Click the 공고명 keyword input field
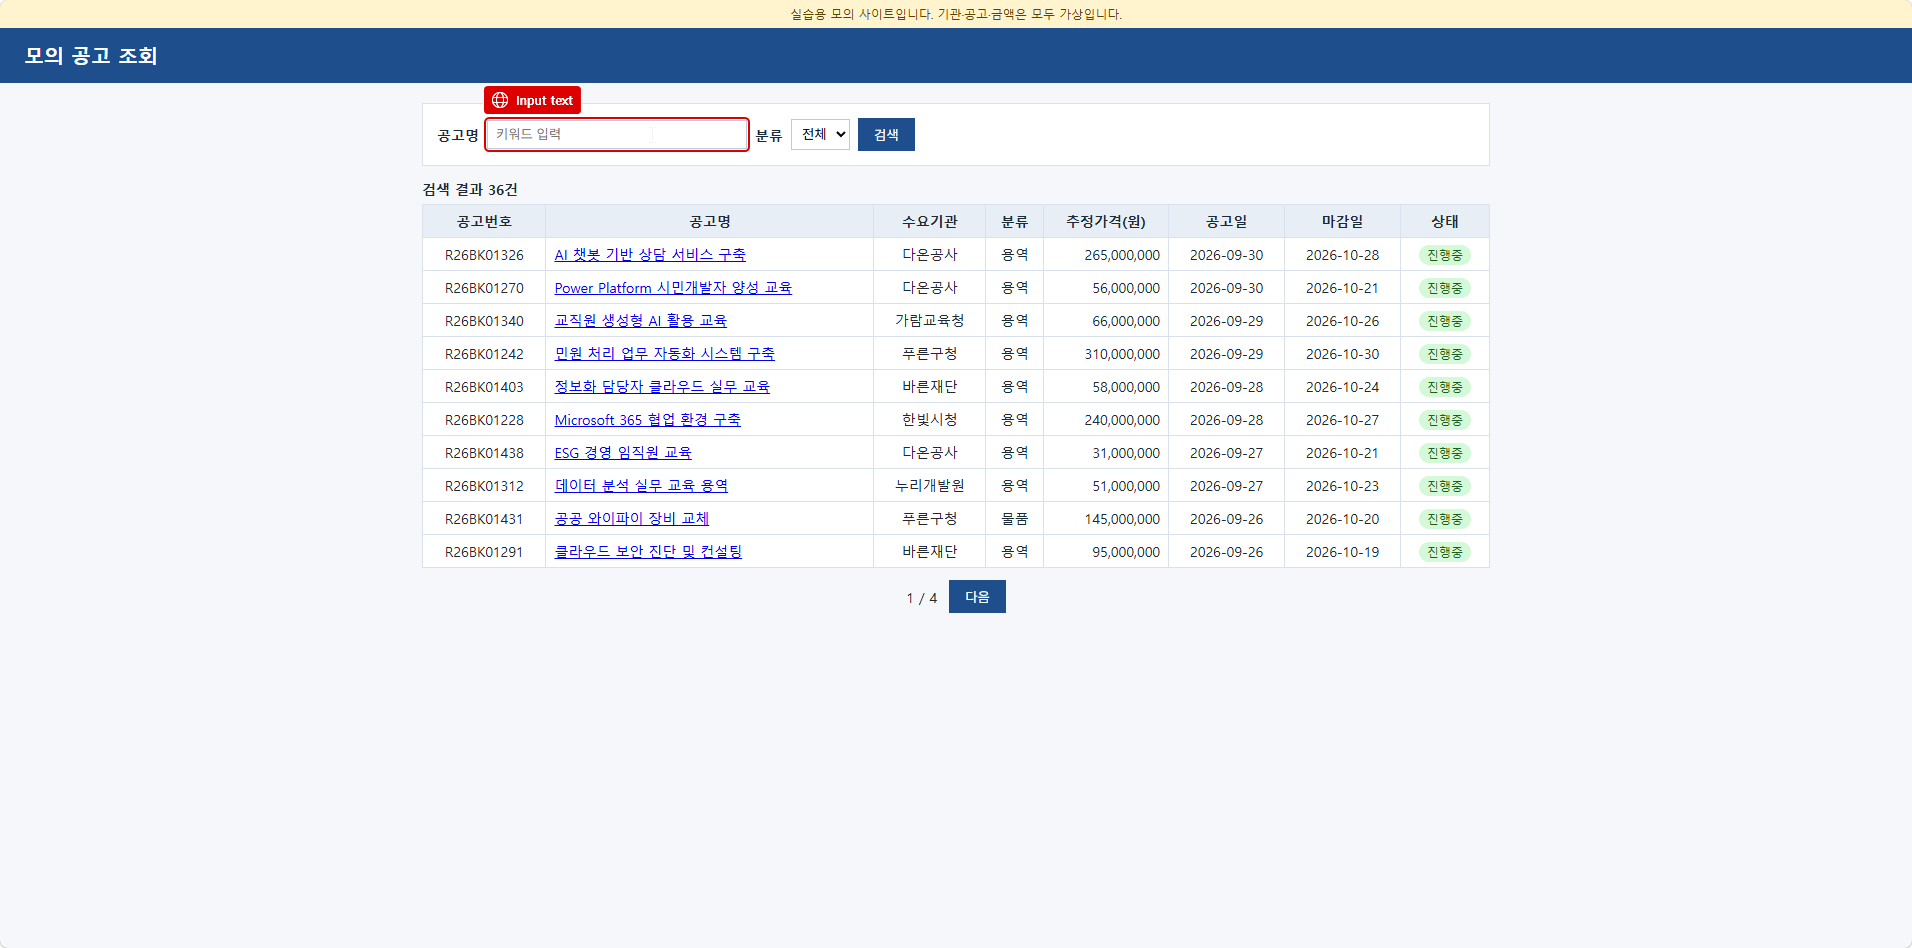The image size is (1912, 948). (x=617, y=134)
